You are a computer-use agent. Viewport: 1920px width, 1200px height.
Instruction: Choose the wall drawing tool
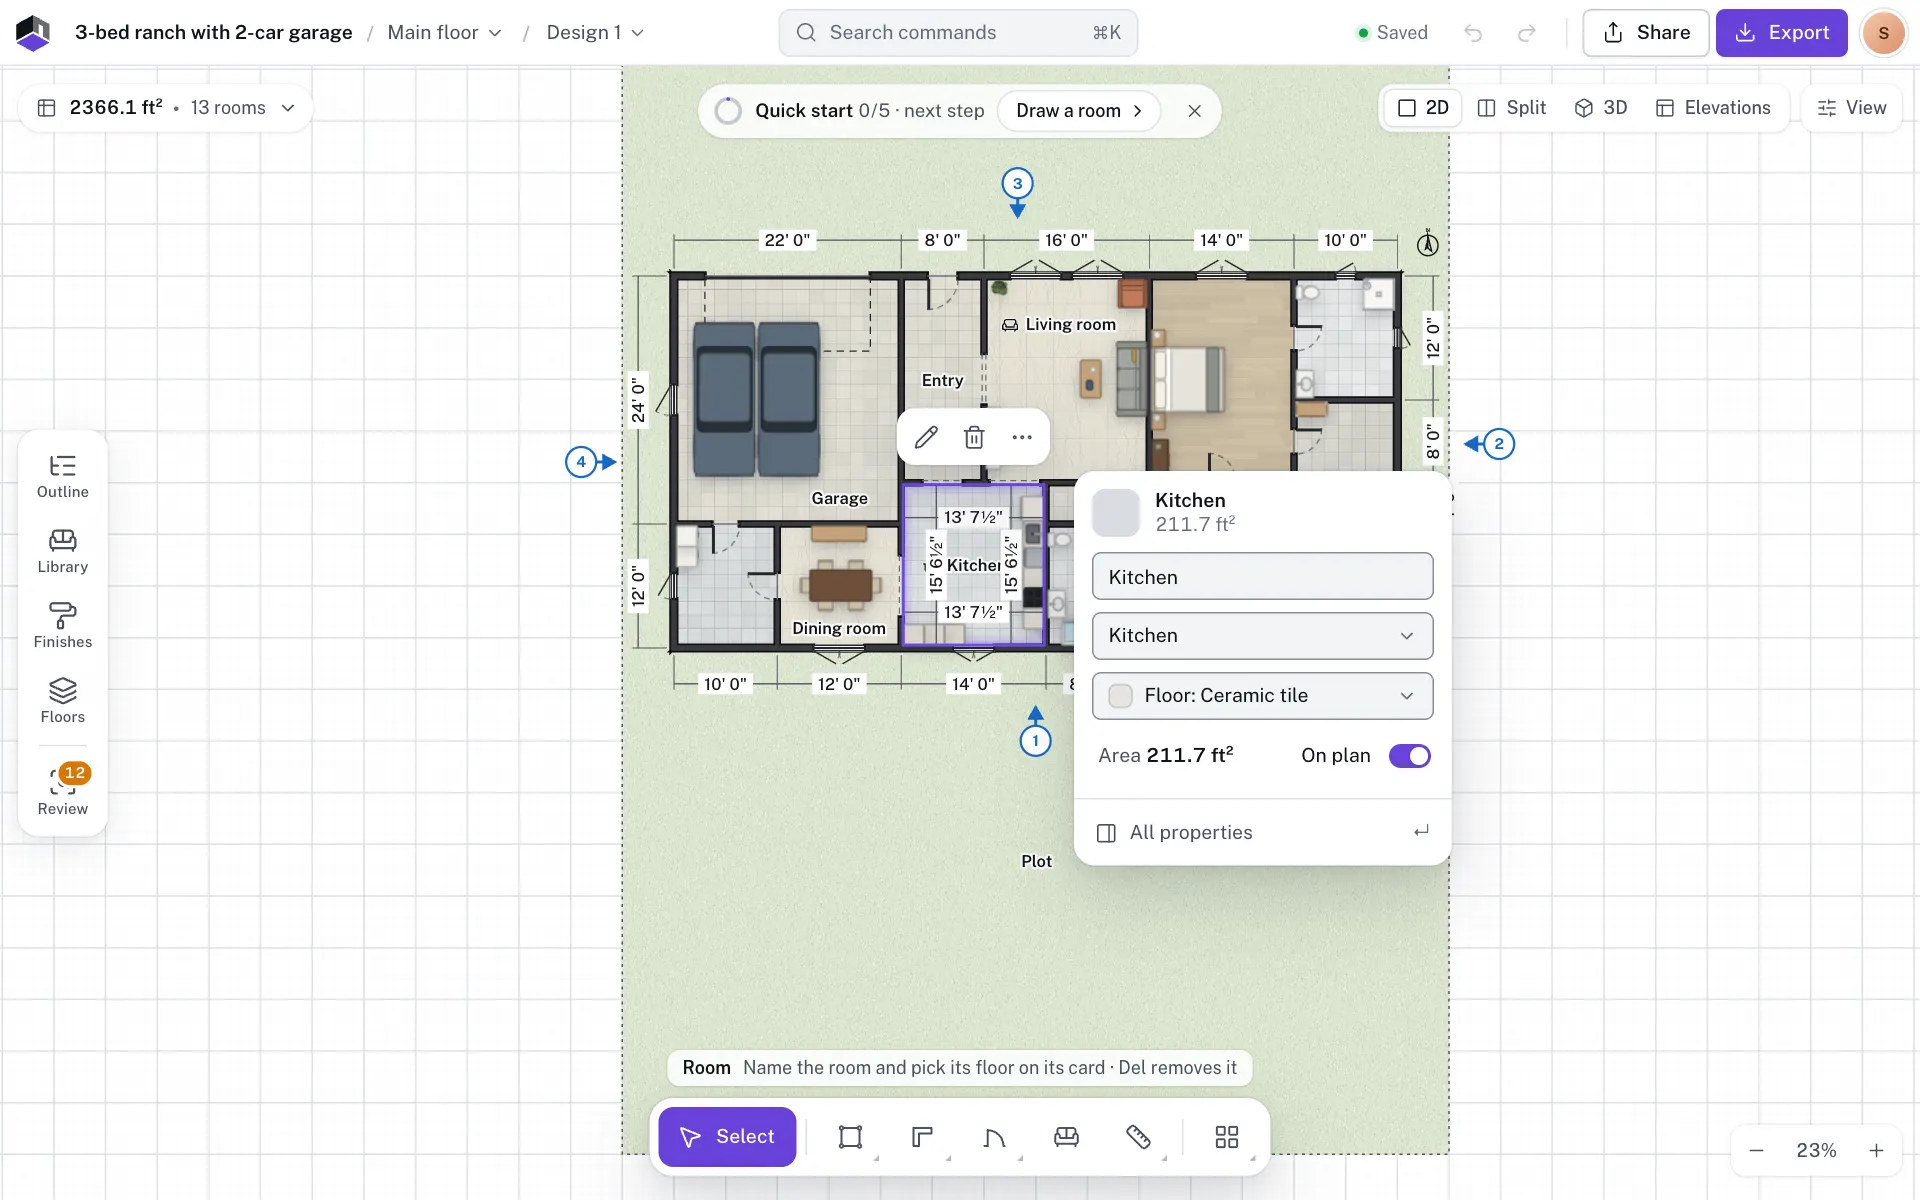coord(922,1137)
